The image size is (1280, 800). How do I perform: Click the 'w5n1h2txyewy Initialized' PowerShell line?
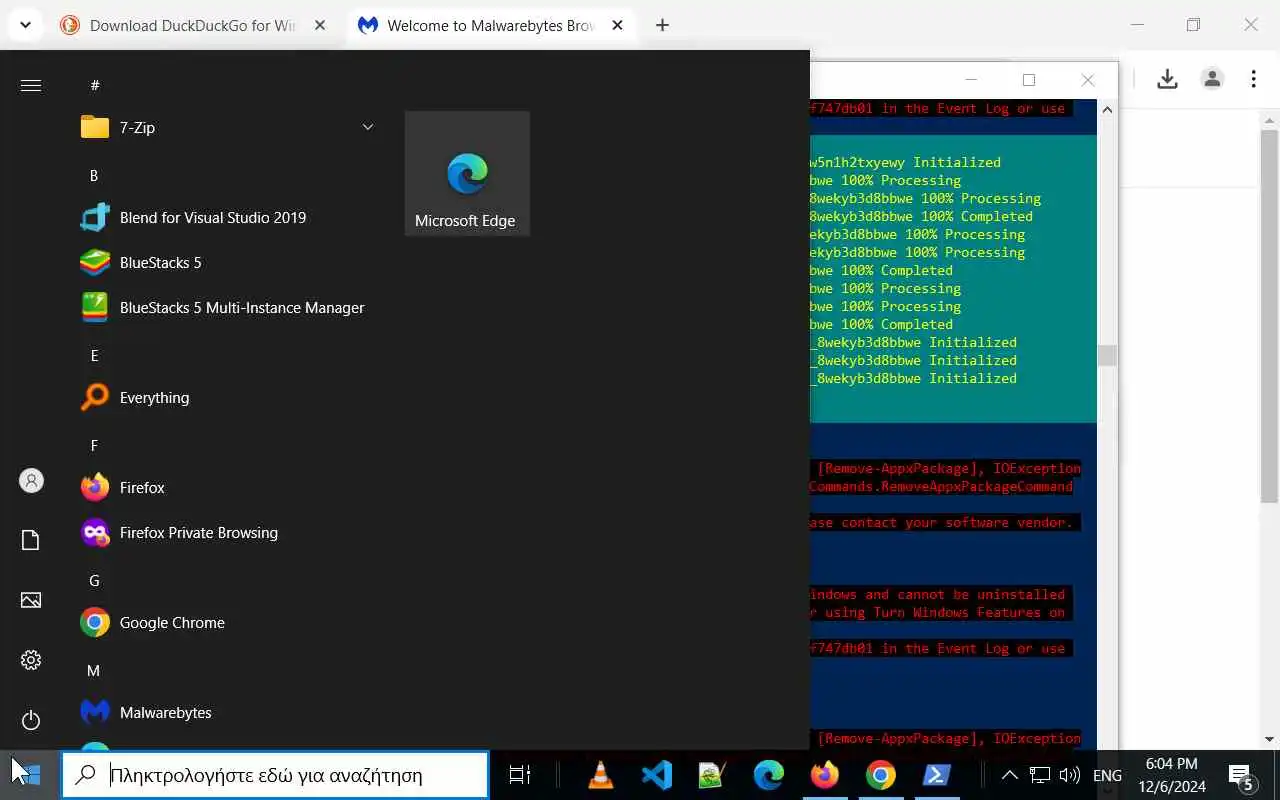(905, 162)
